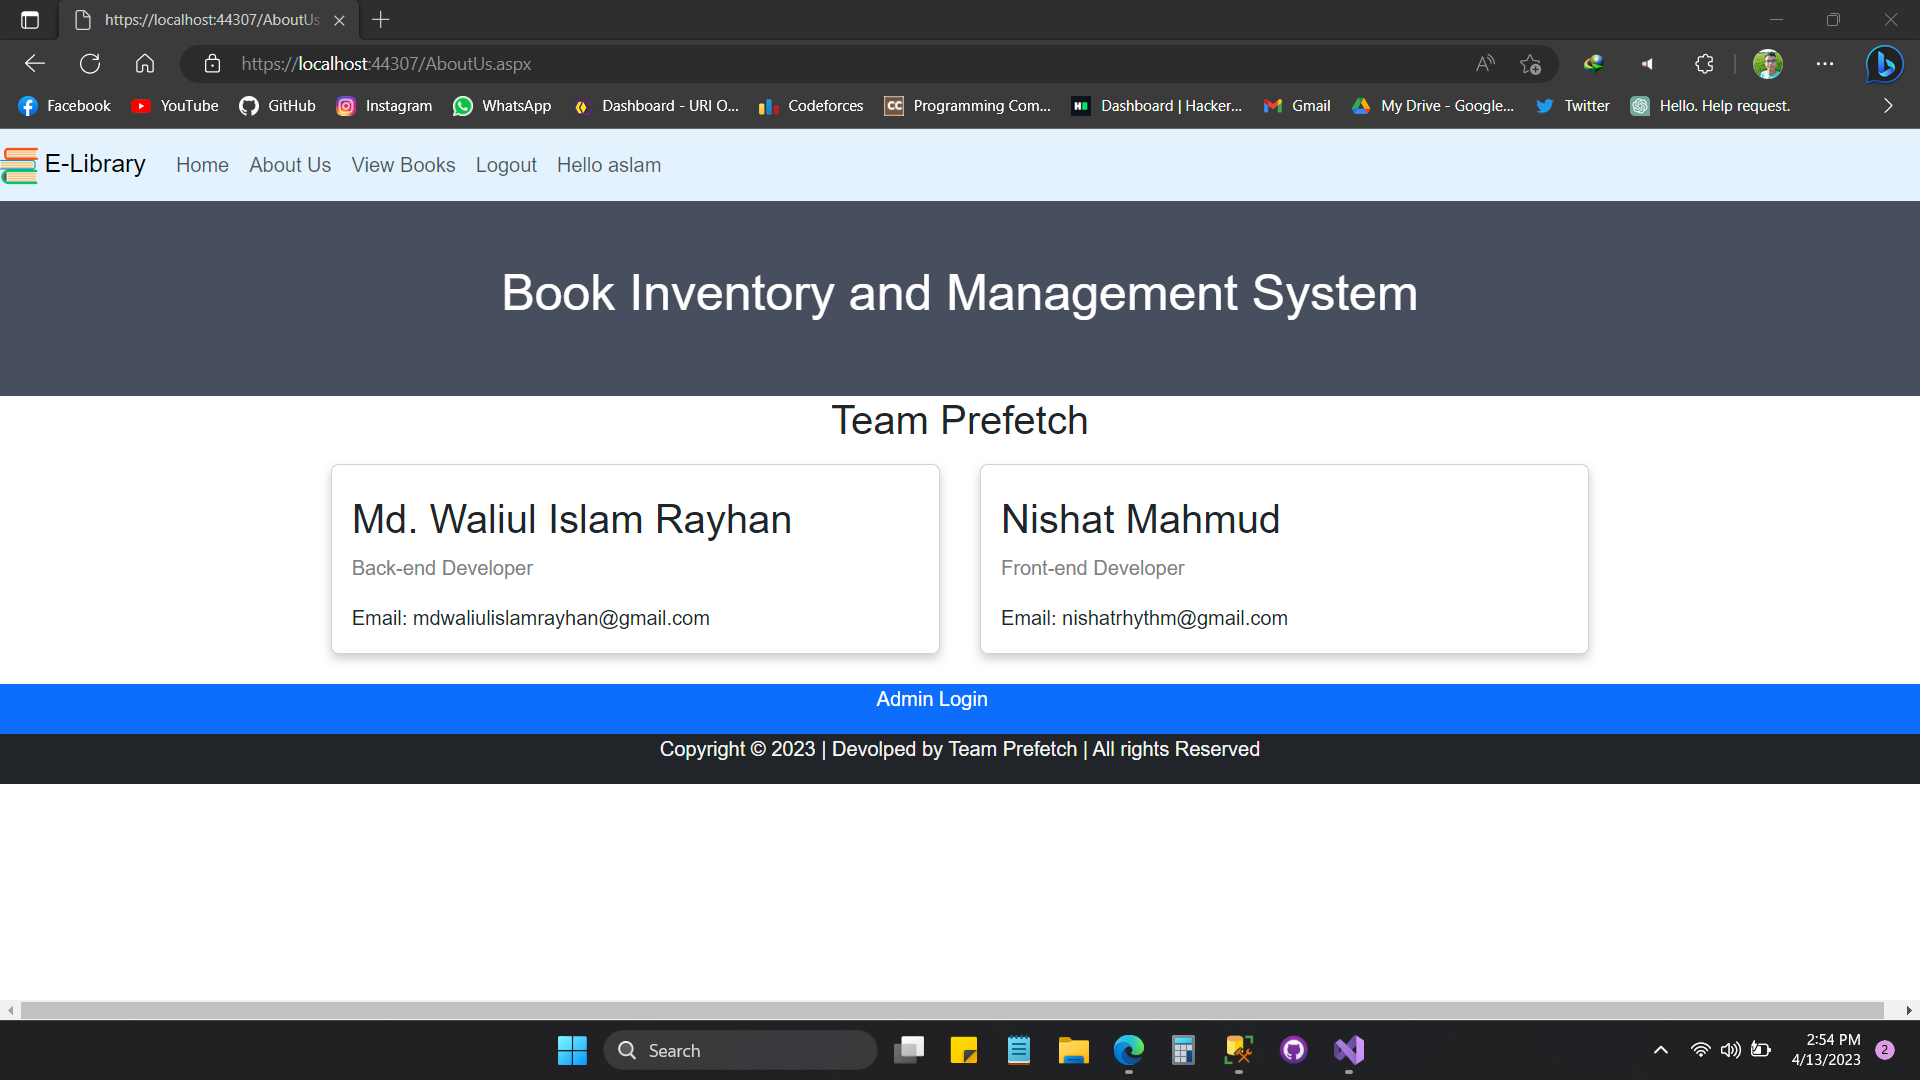Click the browser profile avatar
This screenshot has width=1920, height=1080.
(x=1767, y=63)
